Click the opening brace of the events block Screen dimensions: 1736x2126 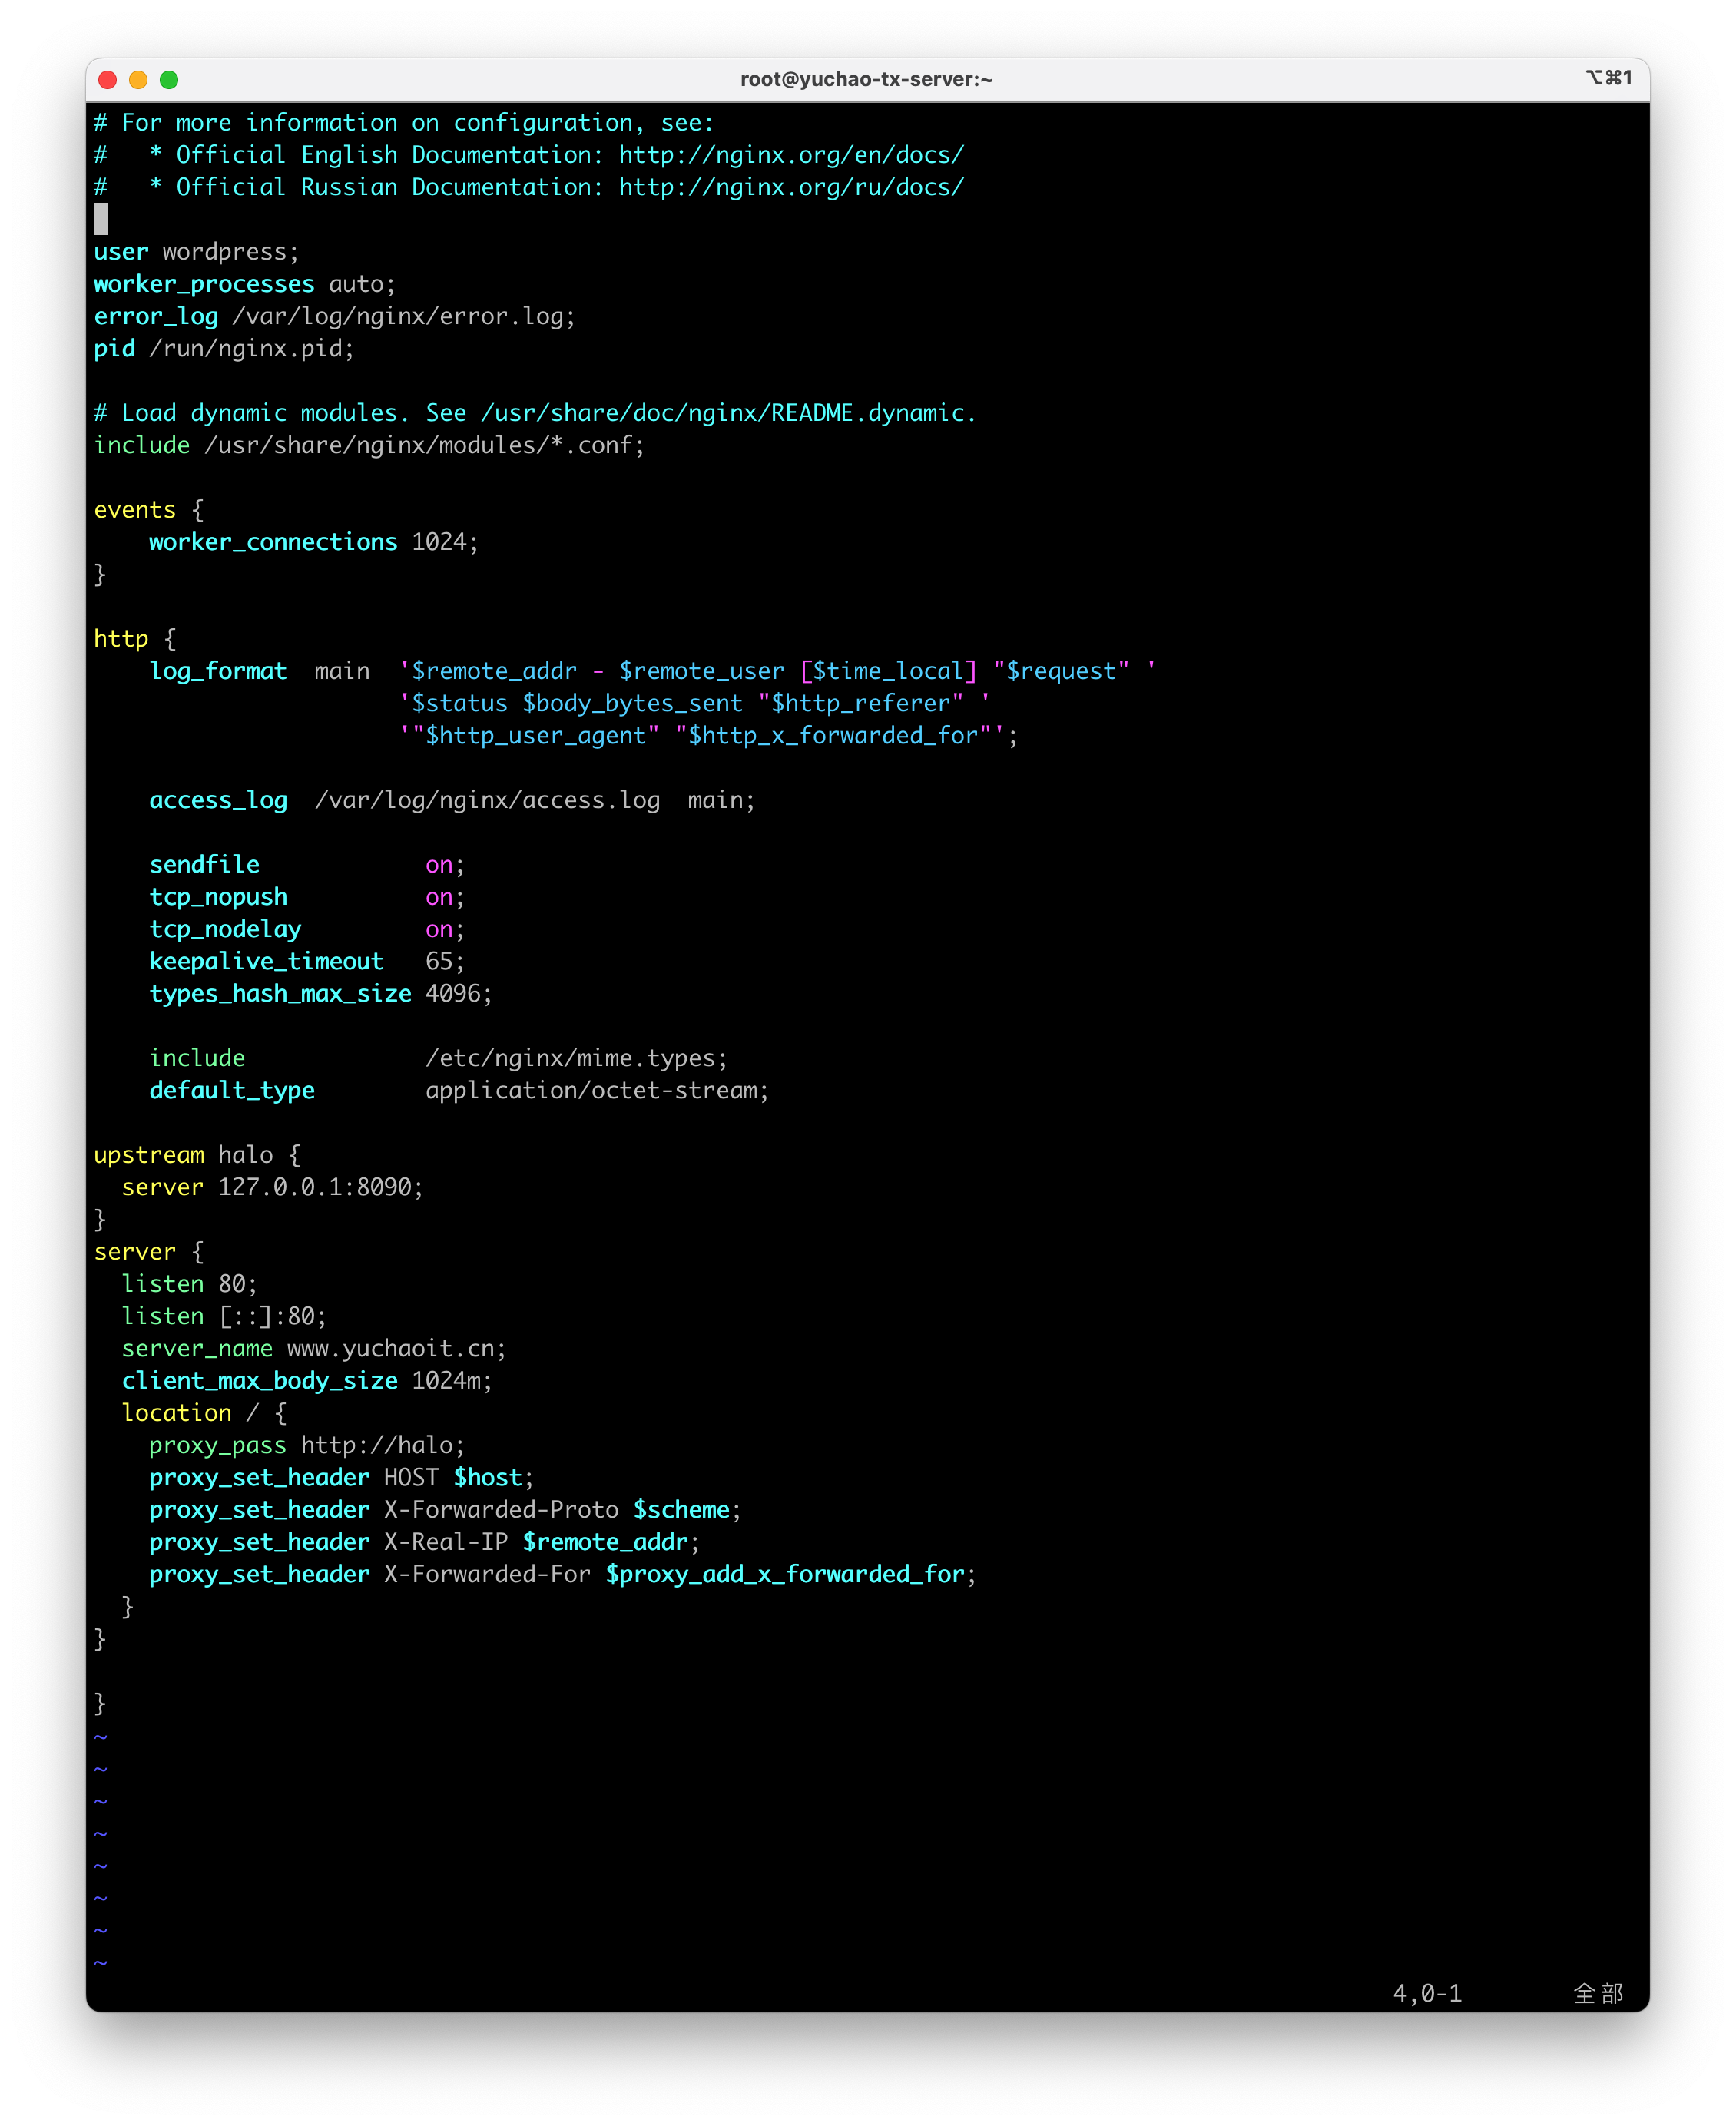198,510
